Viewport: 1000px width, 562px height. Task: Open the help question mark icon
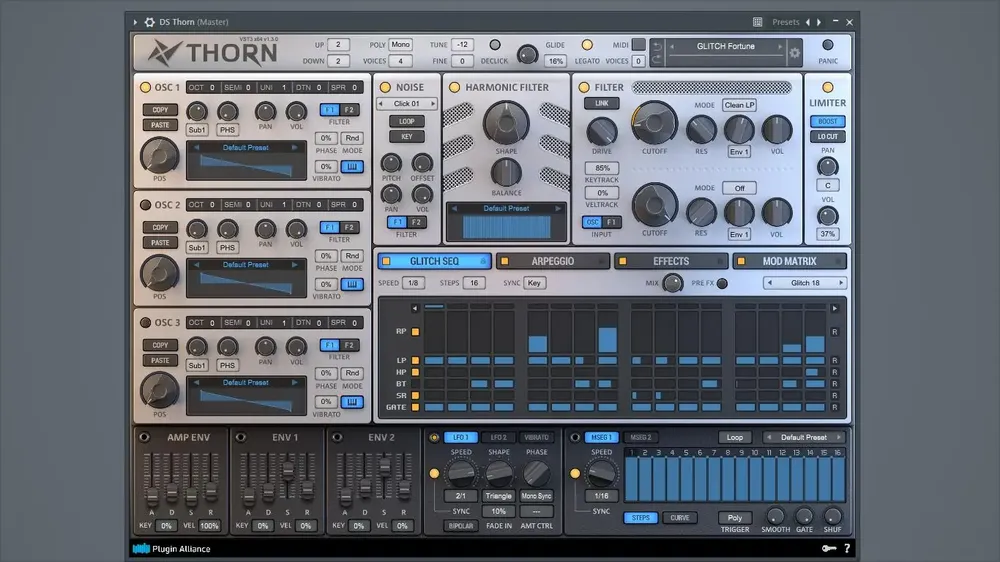(847, 549)
